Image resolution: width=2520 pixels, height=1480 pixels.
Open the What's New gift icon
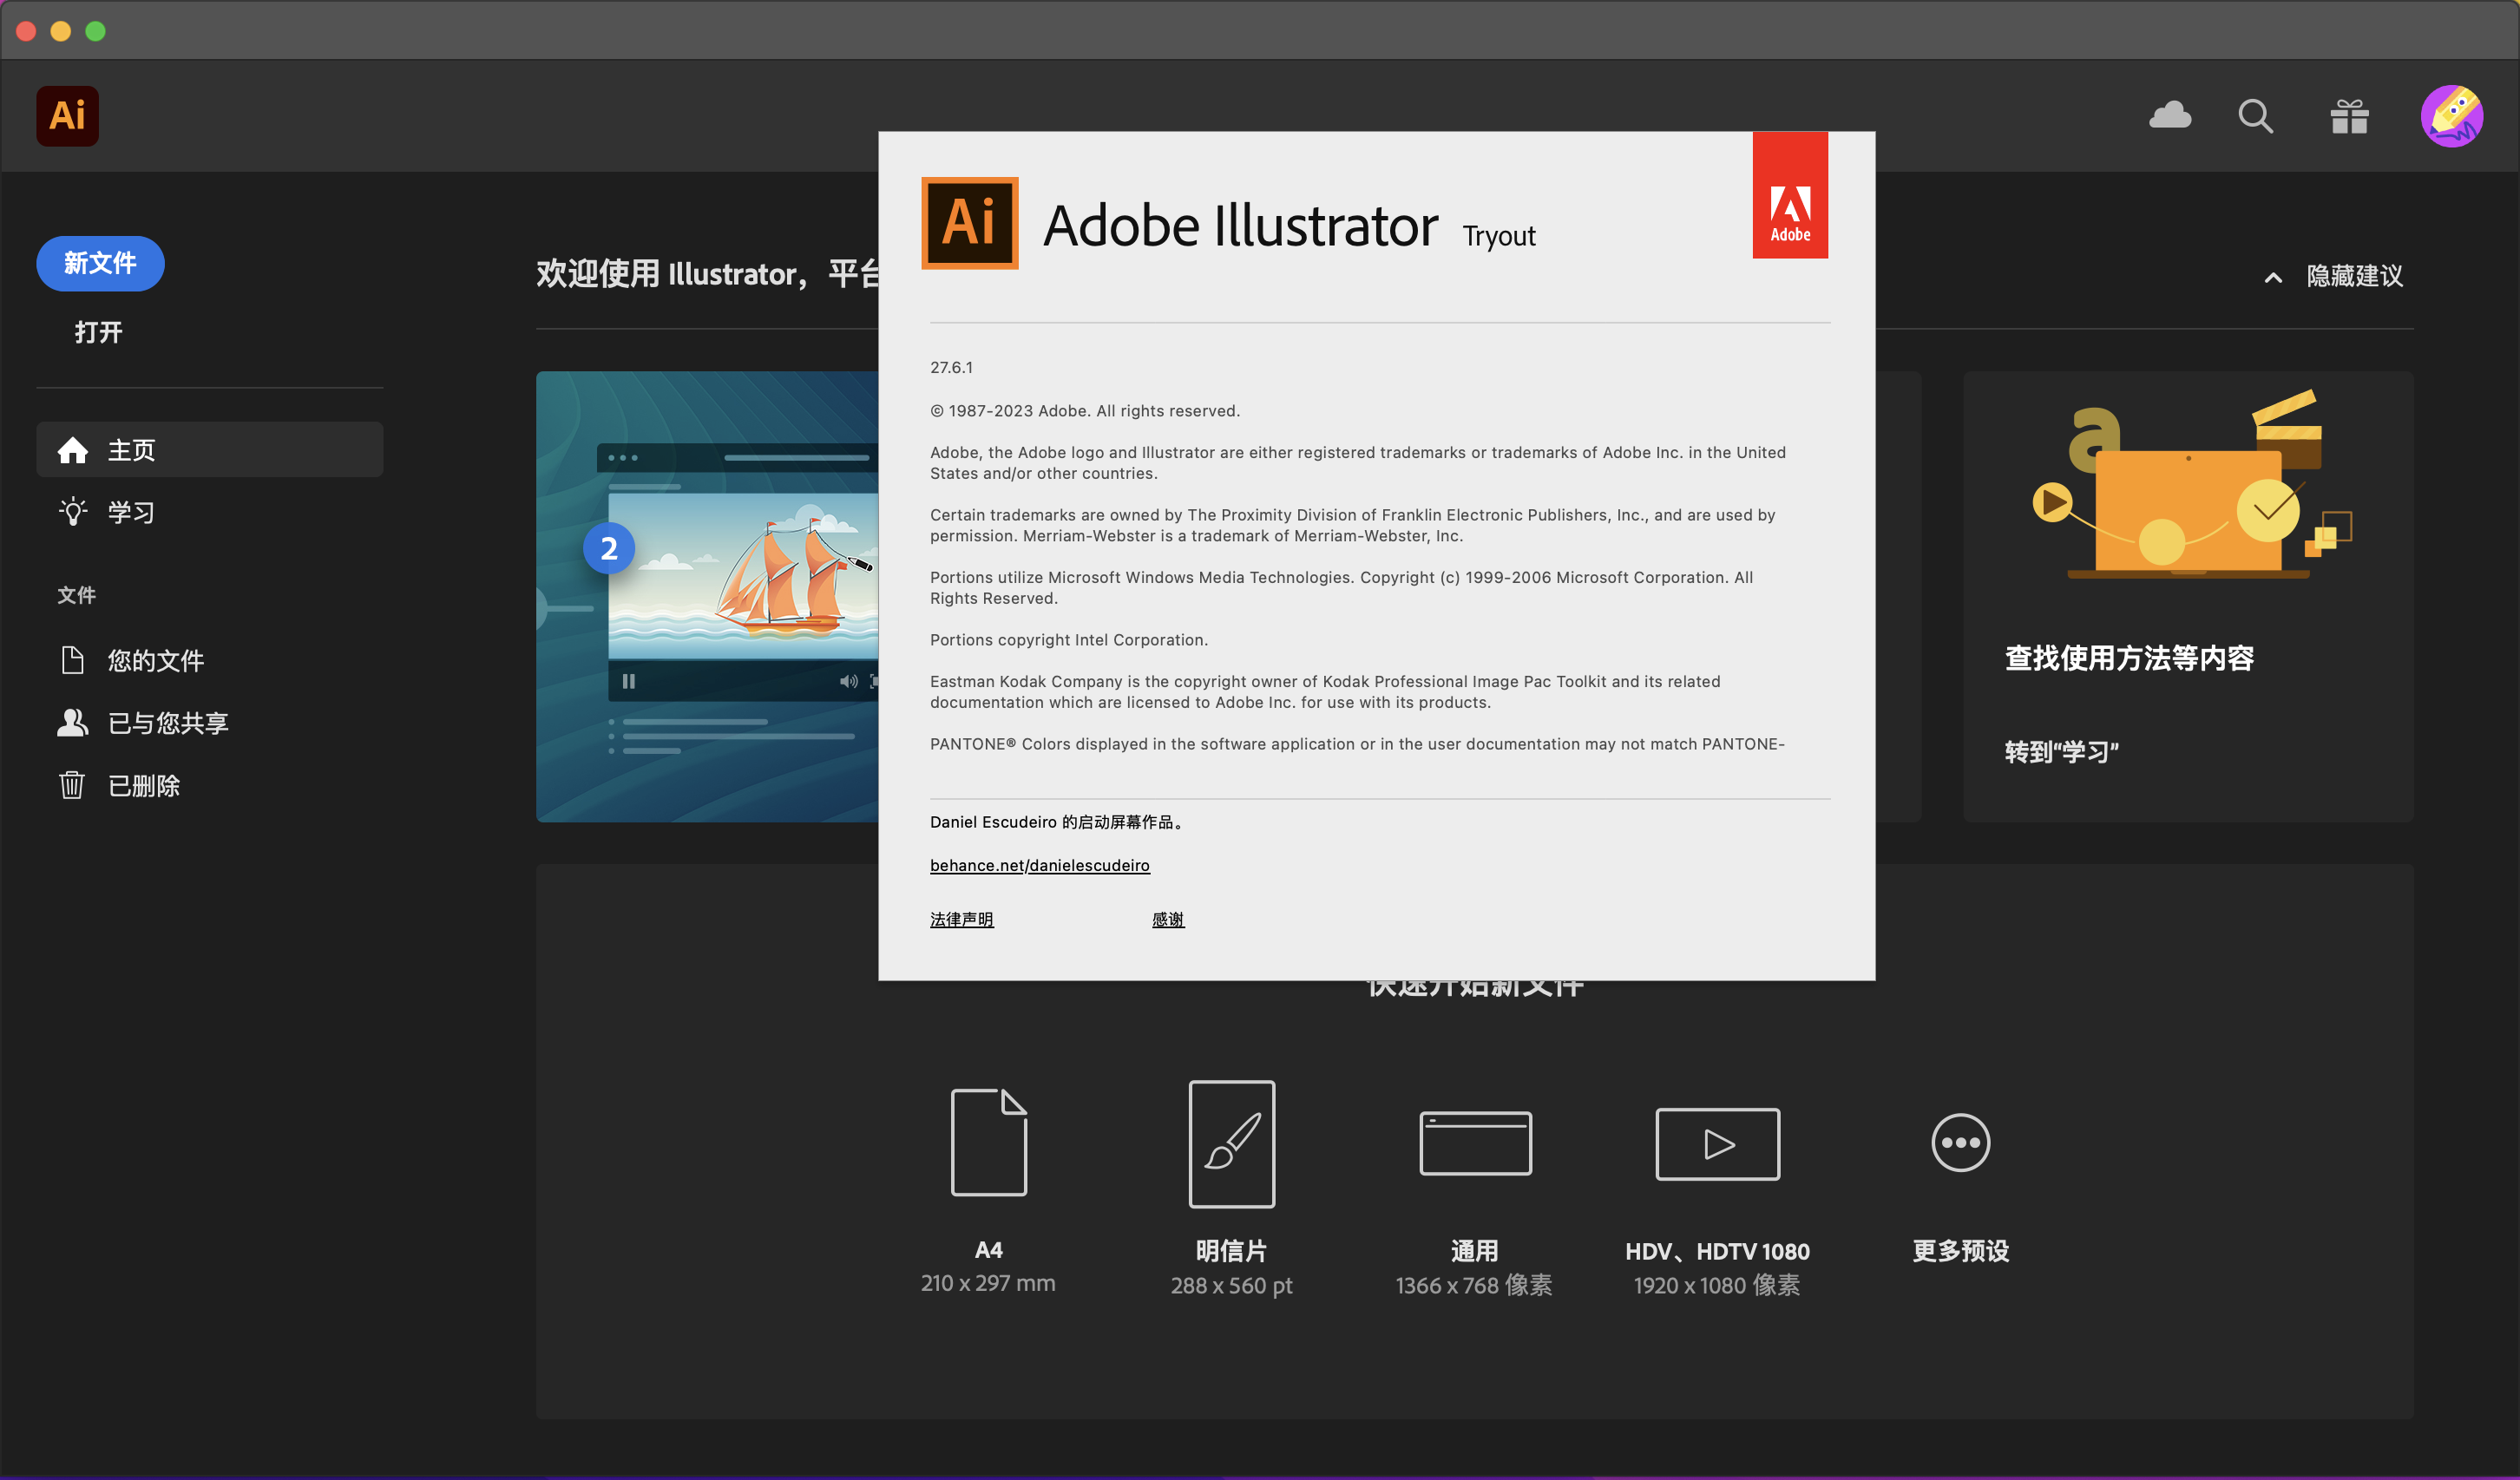[2349, 116]
